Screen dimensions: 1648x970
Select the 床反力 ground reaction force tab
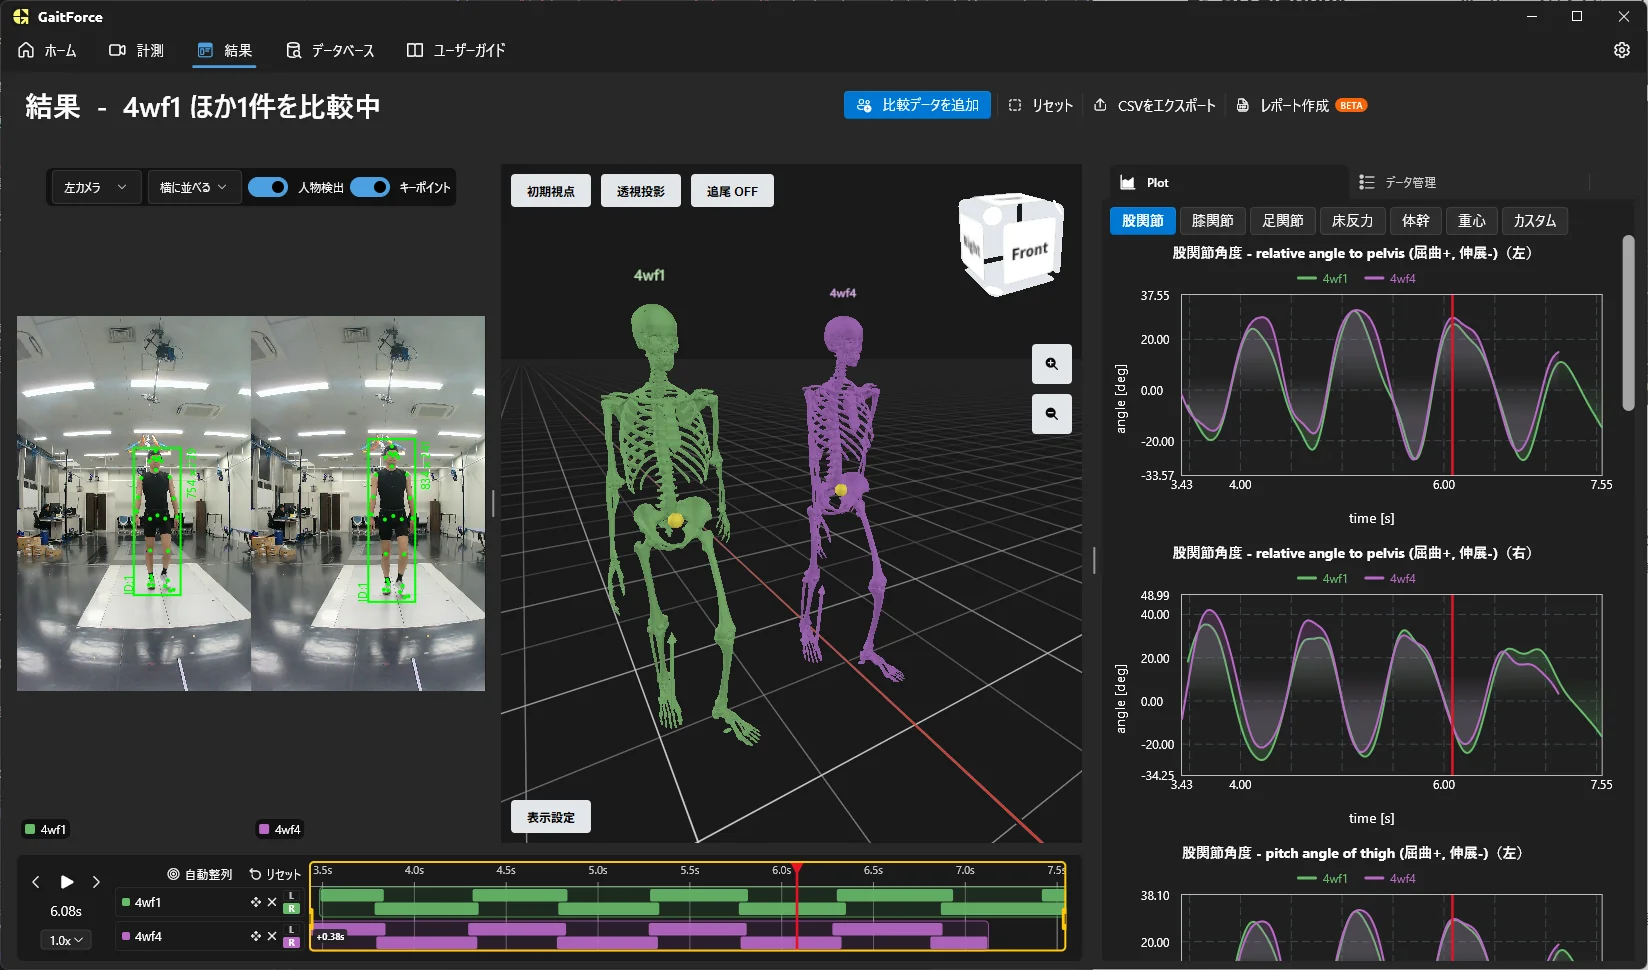coord(1353,221)
